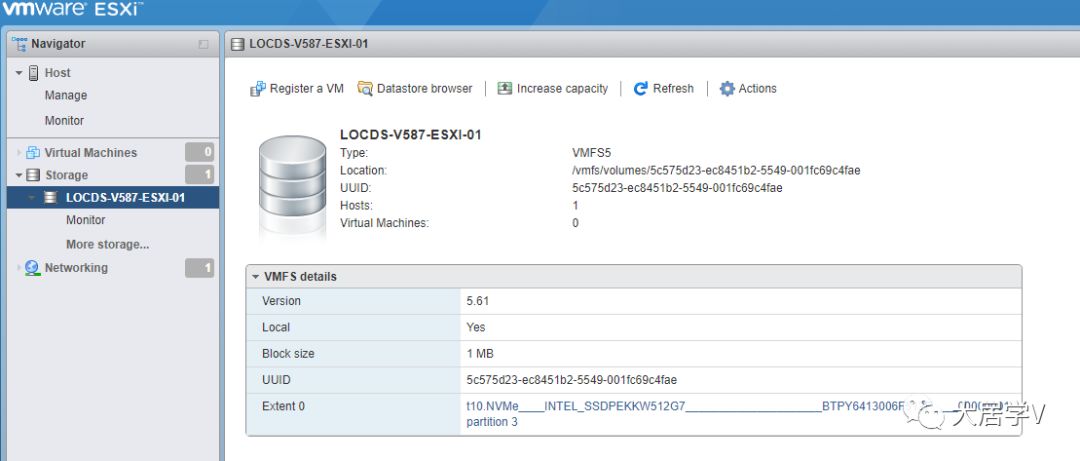Click the Refresh button
The height and width of the screenshot is (461, 1080).
pos(664,89)
